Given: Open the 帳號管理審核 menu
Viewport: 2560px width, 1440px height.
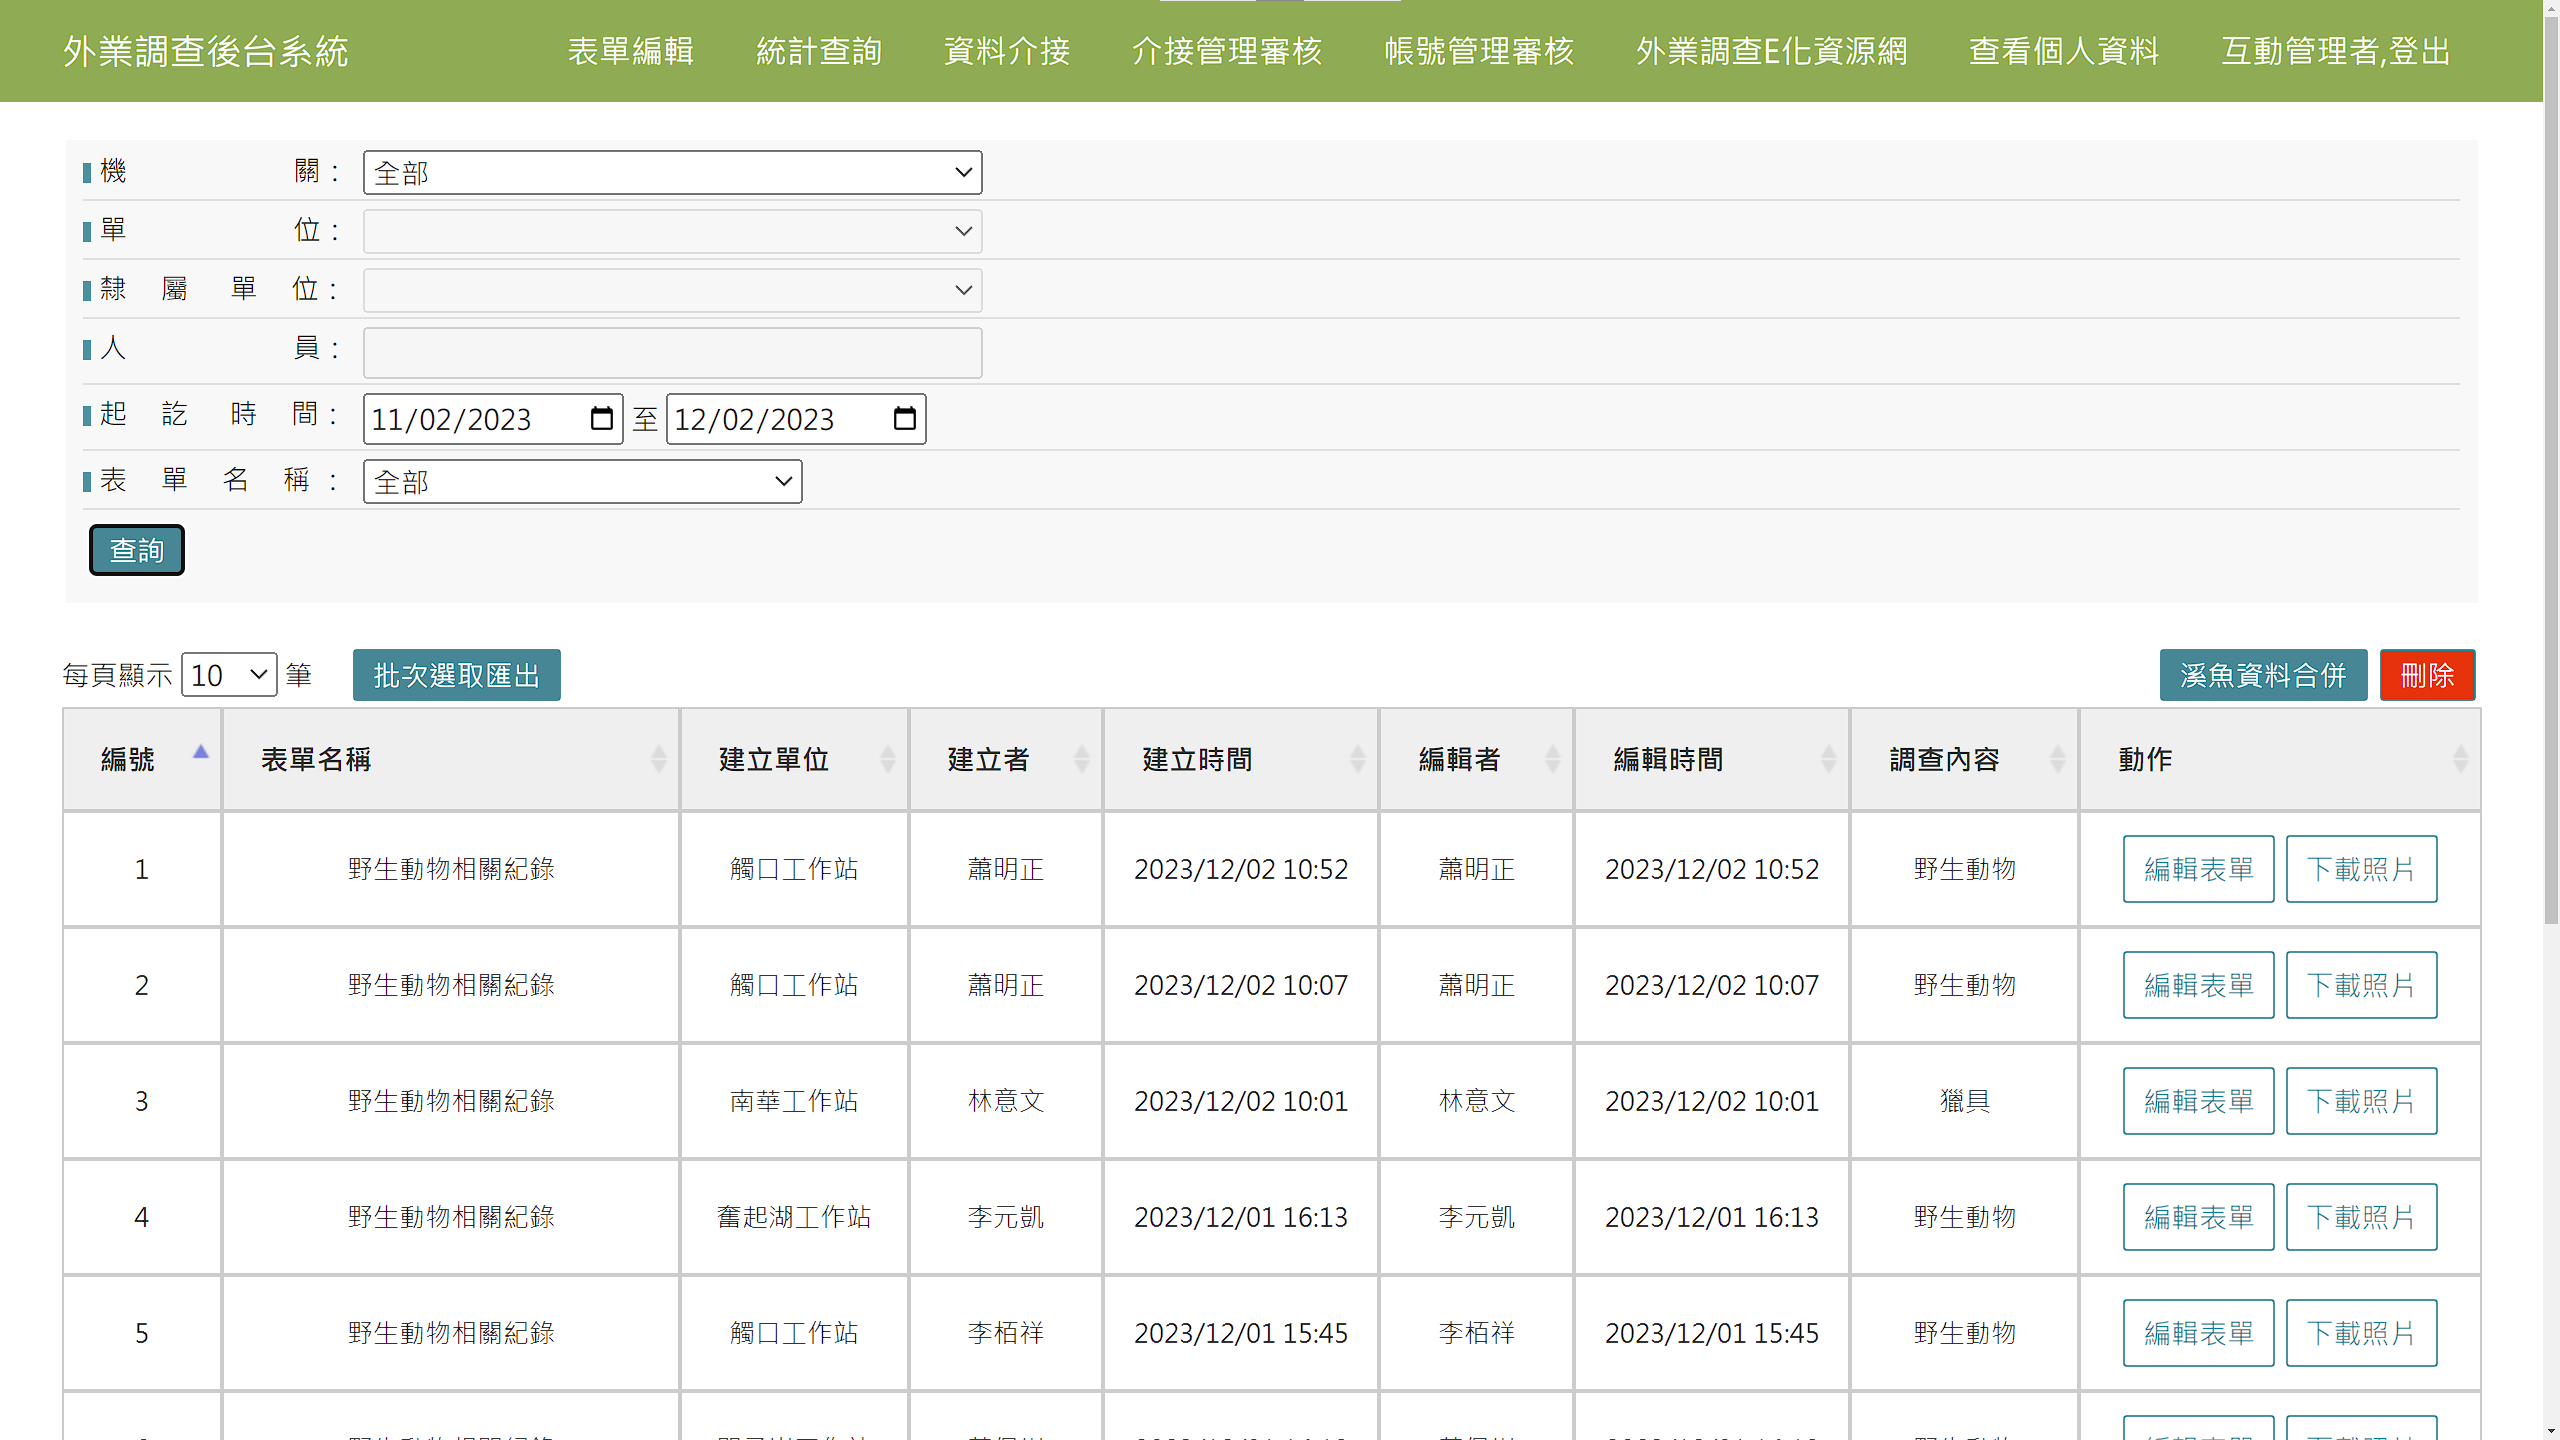Looking at the screenshot, I should point(1479,51).
